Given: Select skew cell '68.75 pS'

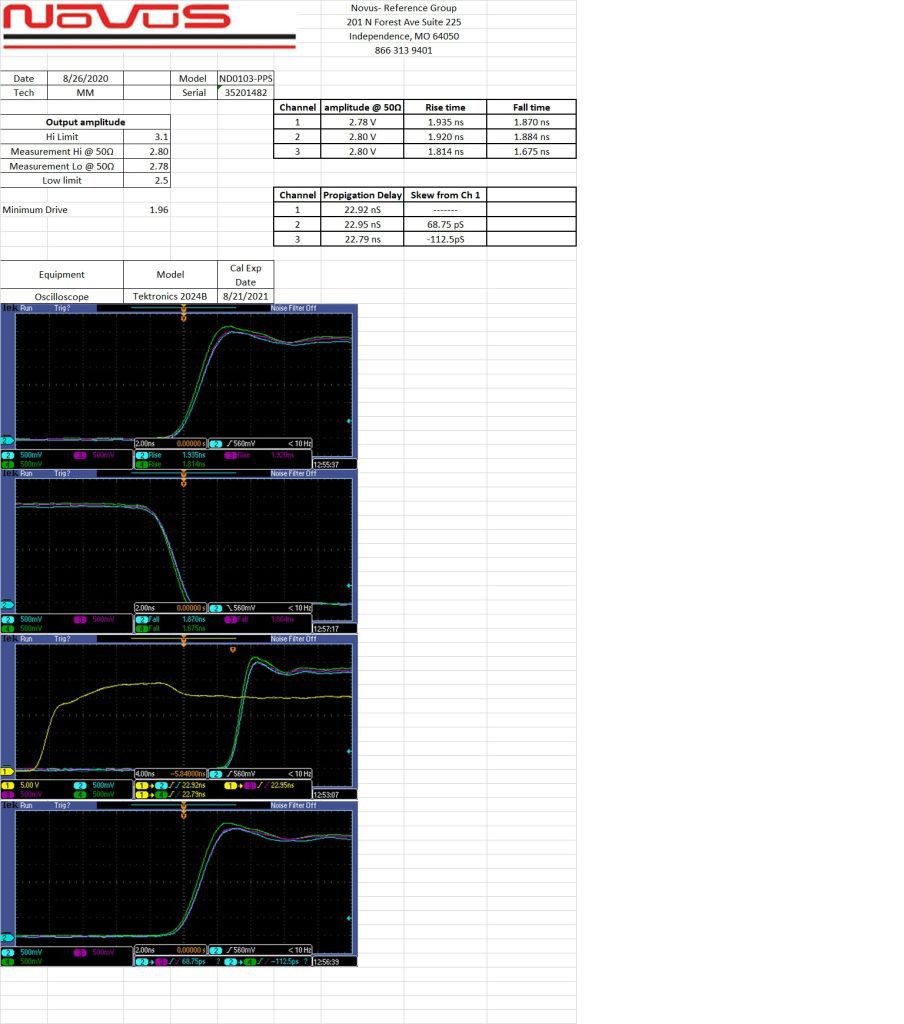Looking at the screenshot, I should (x=445, y=225).
